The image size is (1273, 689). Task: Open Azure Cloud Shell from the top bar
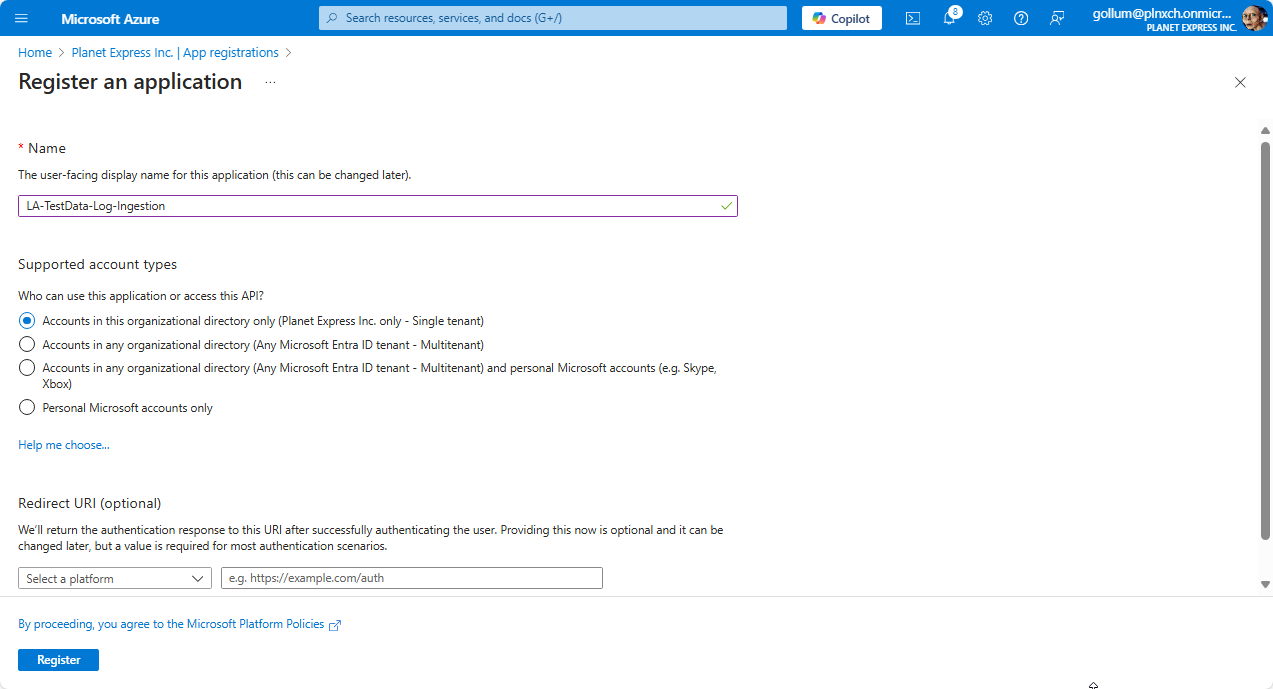pos(912,18)
